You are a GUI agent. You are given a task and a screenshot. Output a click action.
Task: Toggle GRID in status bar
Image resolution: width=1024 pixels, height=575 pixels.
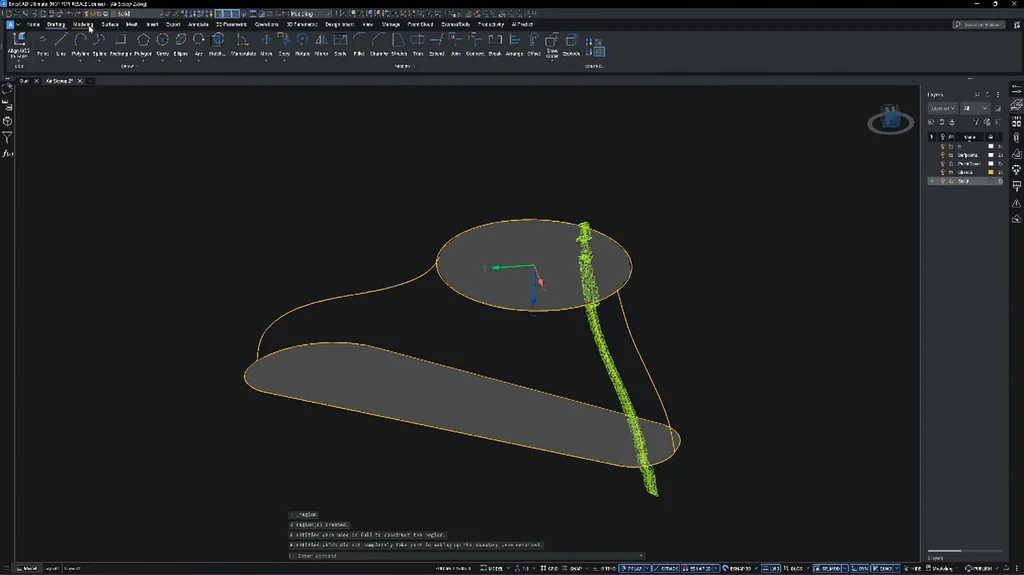(549, 568)
